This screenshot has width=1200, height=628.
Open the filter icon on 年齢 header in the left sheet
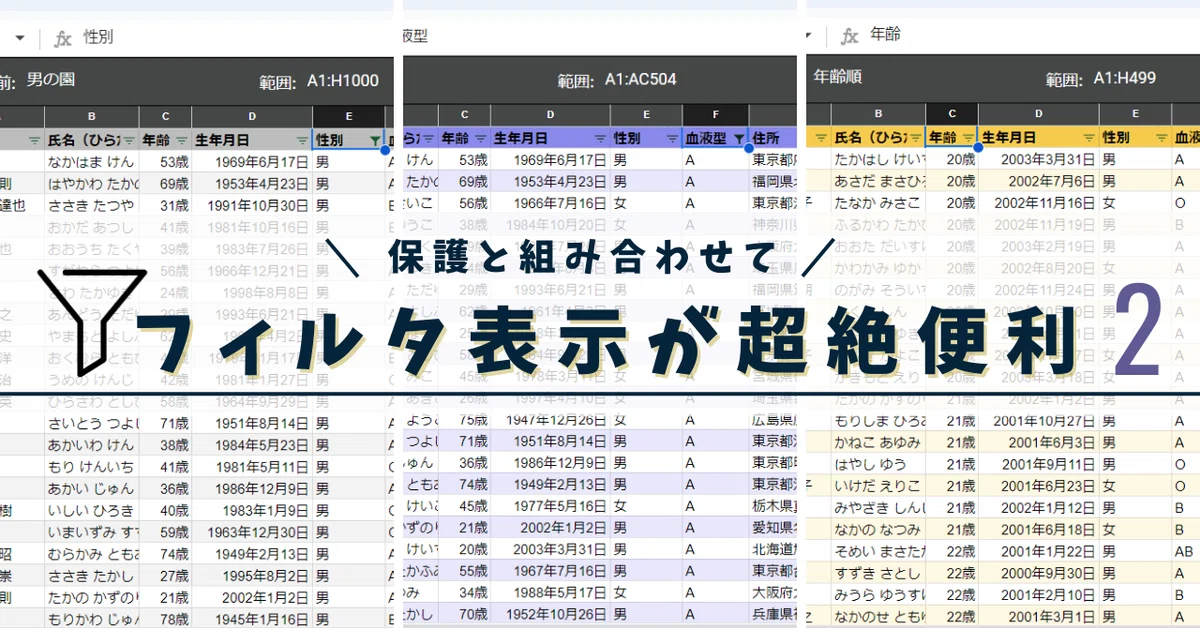point(180,140)
